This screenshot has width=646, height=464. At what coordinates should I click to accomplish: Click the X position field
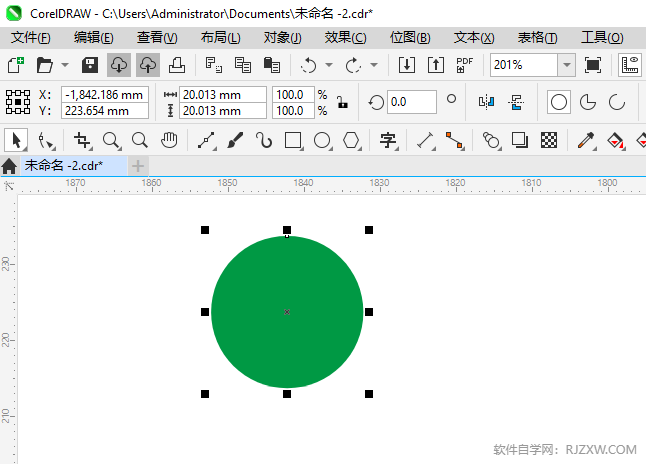click(x=105, y=95)
